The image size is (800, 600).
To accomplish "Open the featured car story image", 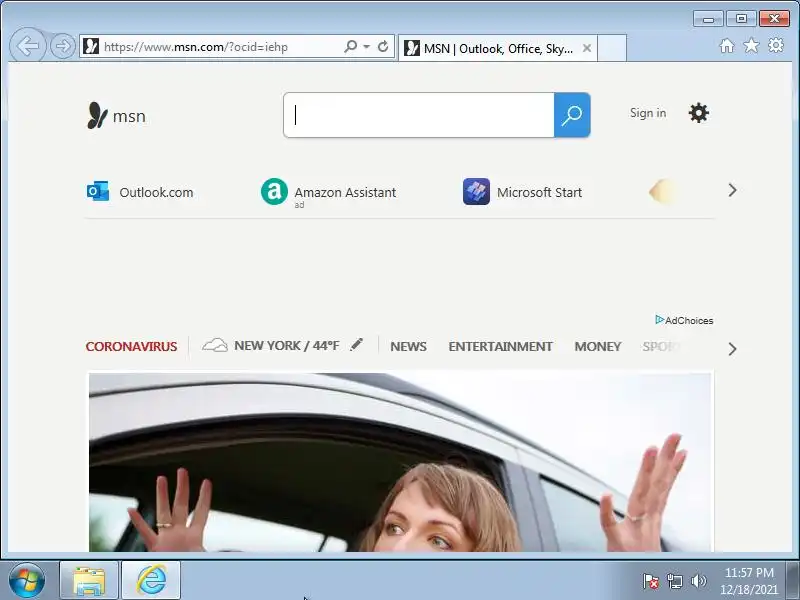I will point(400,462).
